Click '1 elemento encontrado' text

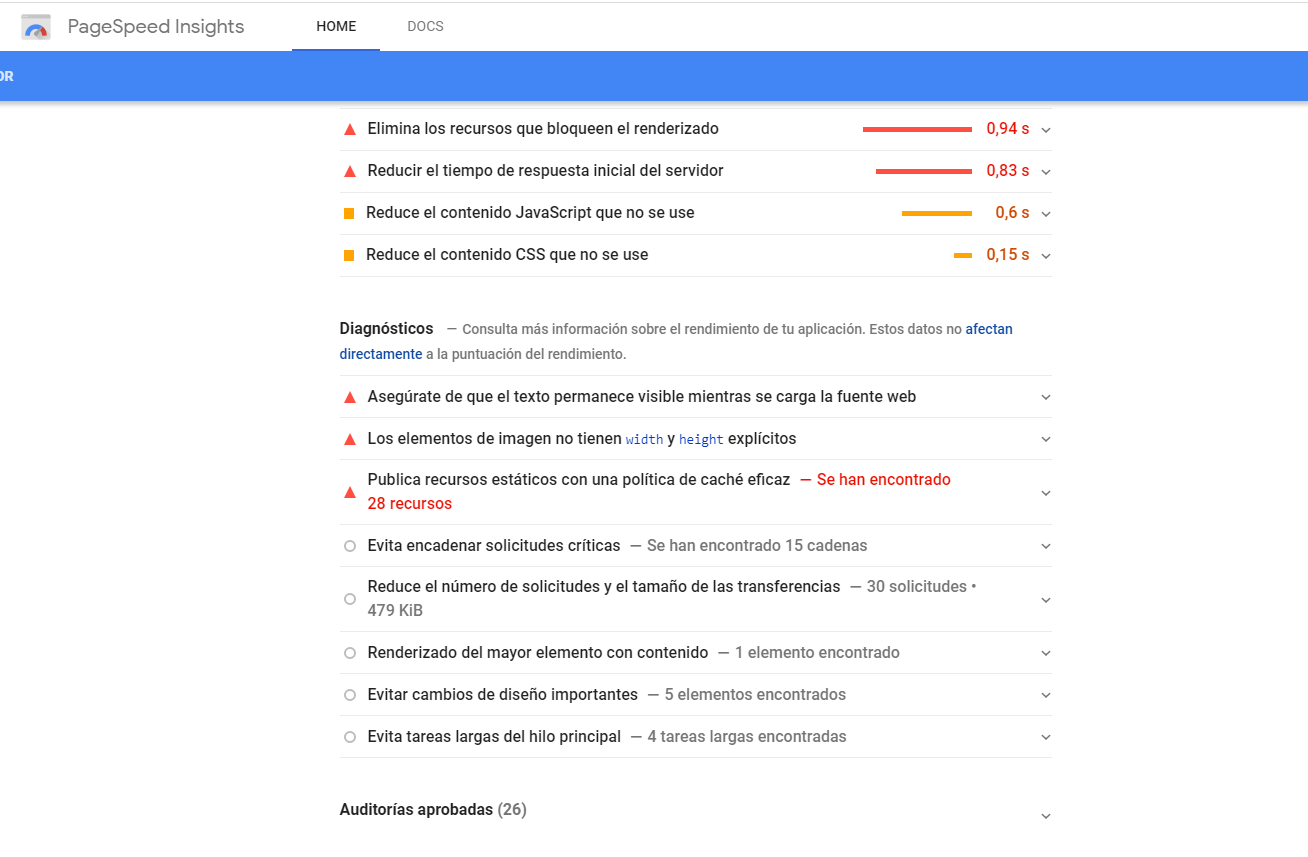[x=817, y=653]
